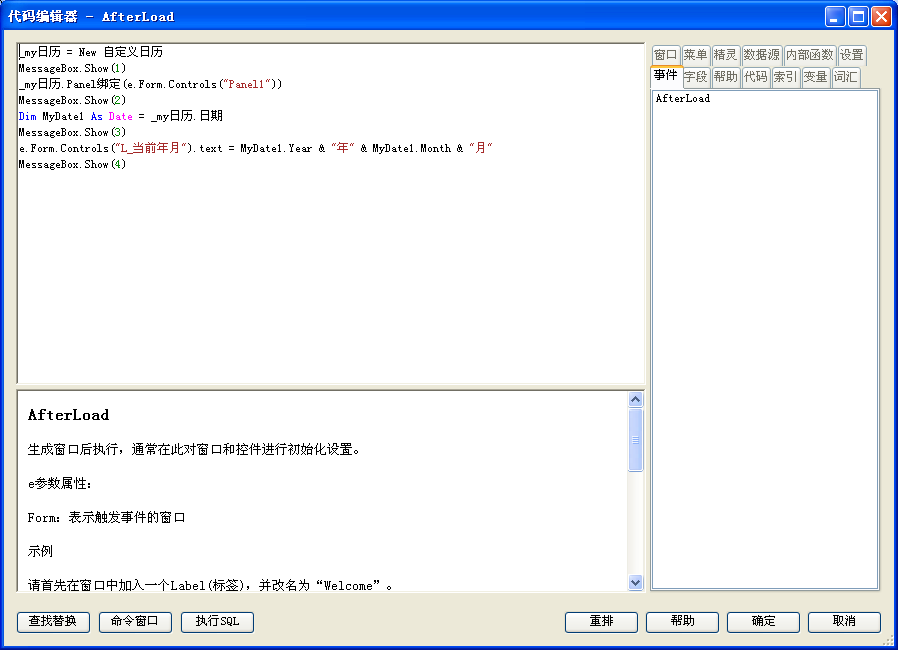Maximize the 代码编辑器 window
898x650 pixels.
858,16
